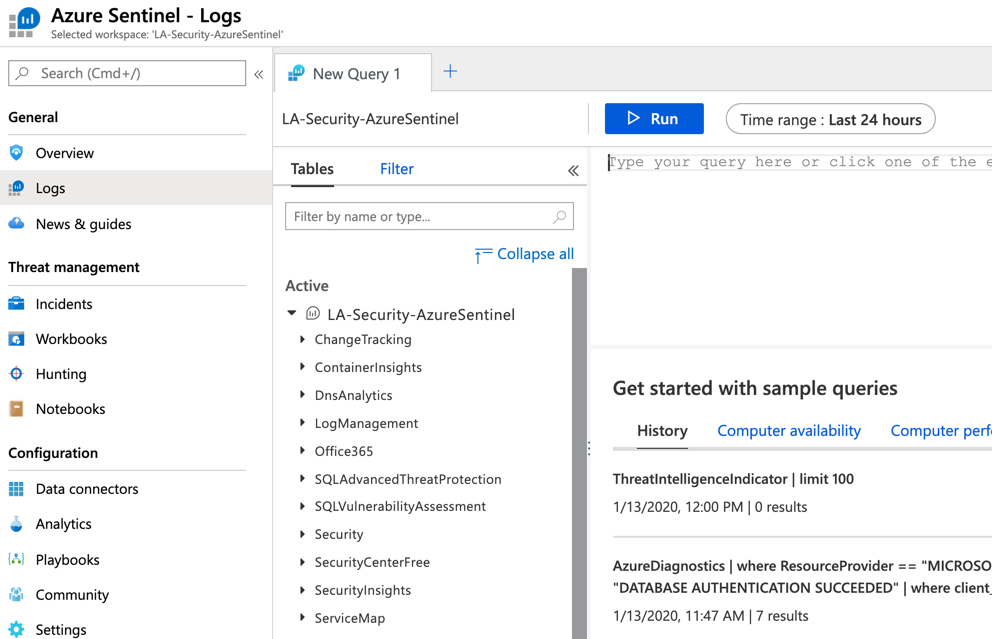Switch to the Filter tab in Tables panel
This screenshot has height=639, width=992.
coord(397,168)
